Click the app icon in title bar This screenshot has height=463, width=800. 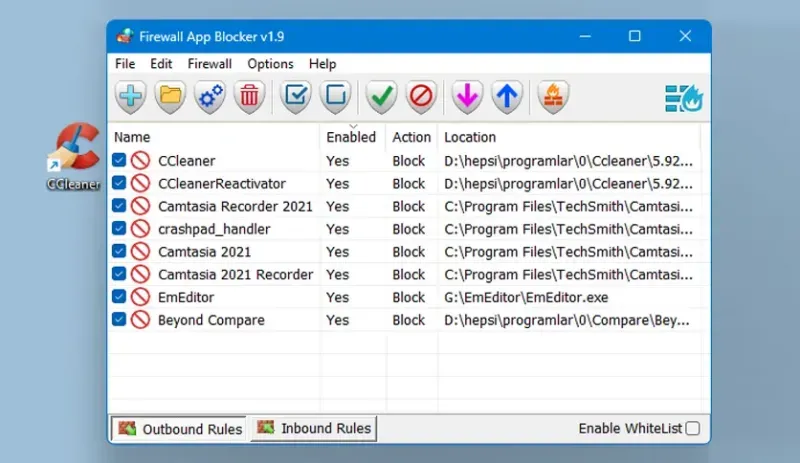pos(125,36)
